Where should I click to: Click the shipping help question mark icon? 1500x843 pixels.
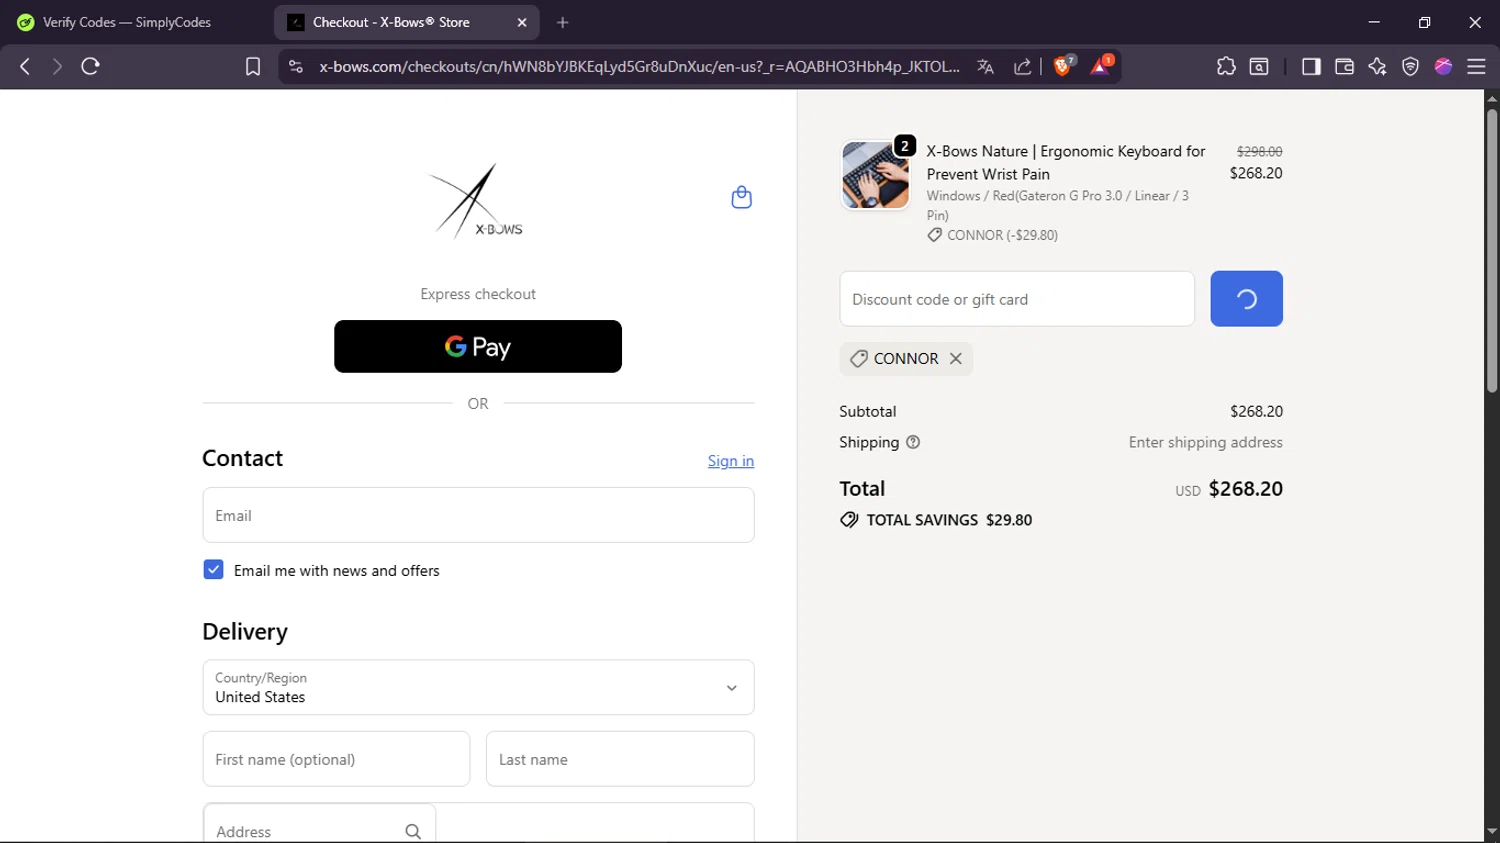coord(913,442)
